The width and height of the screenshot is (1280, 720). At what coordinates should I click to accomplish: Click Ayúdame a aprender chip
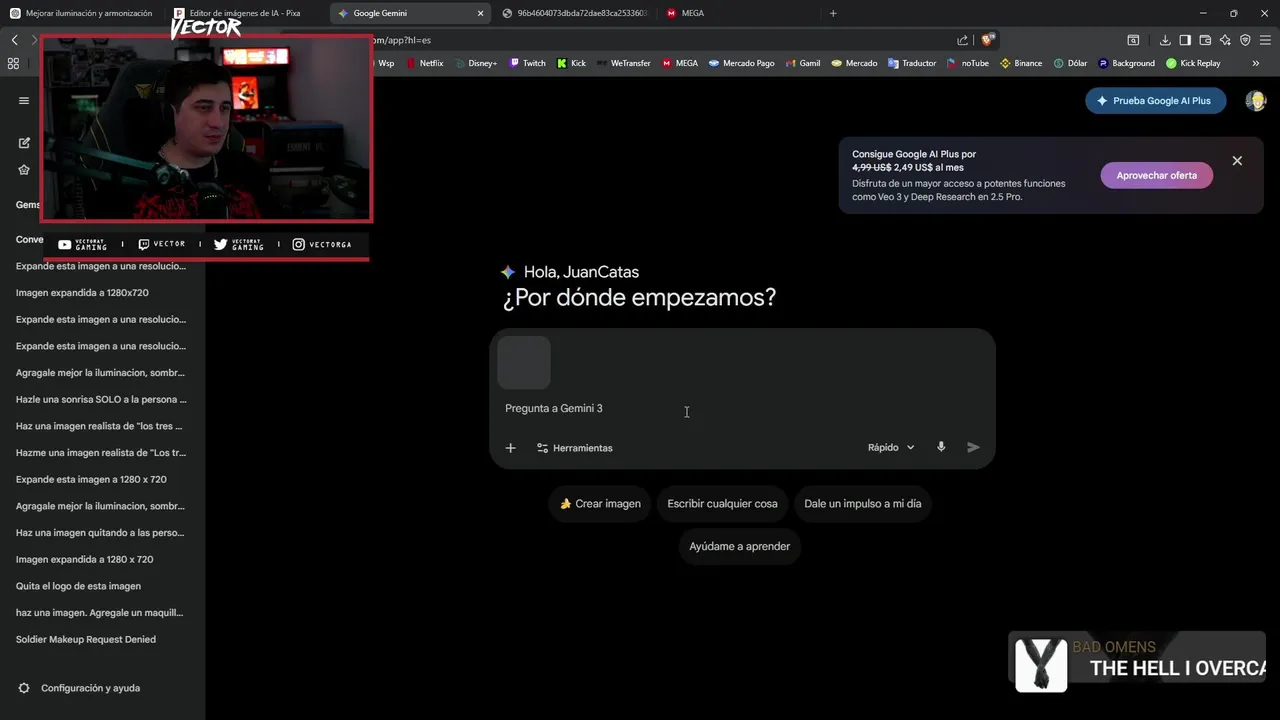click(x=740, y=546)
